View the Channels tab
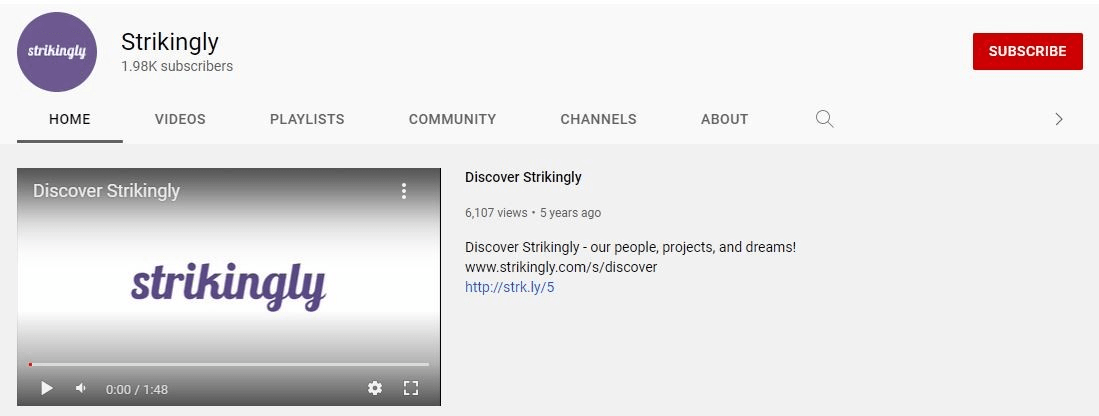 tap(598, 119)
